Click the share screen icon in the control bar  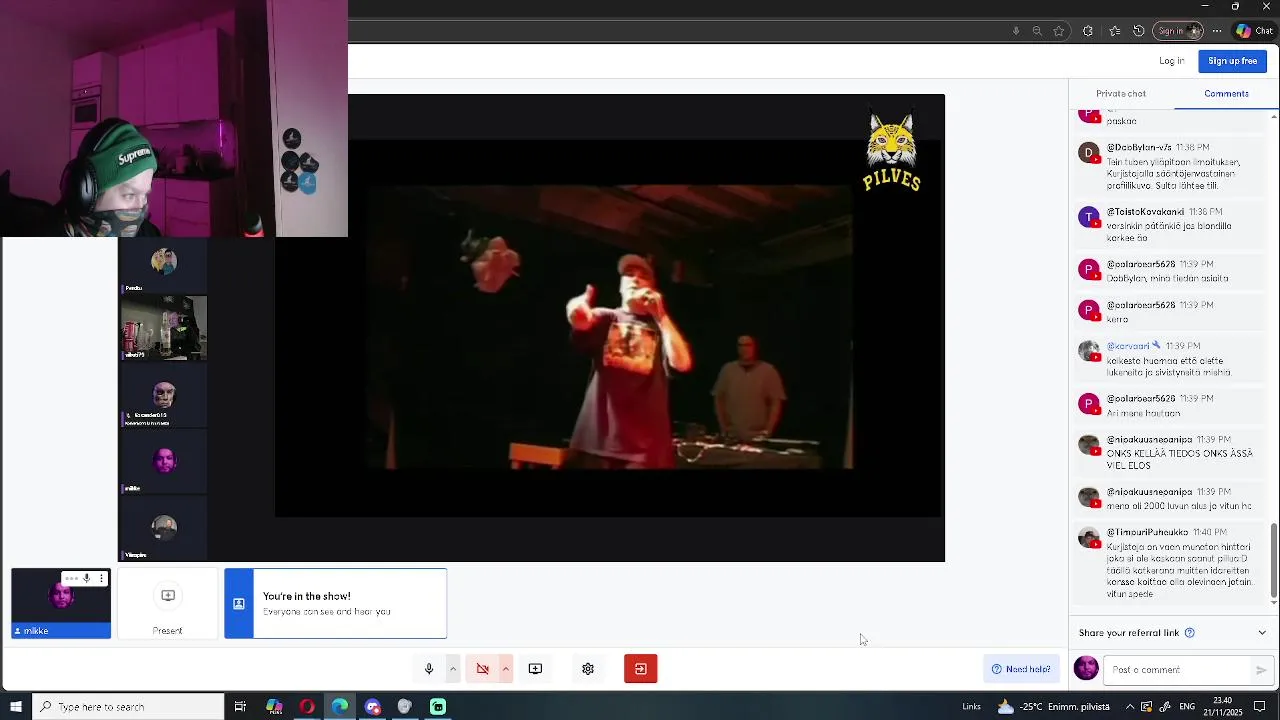[x=535, y=669]
